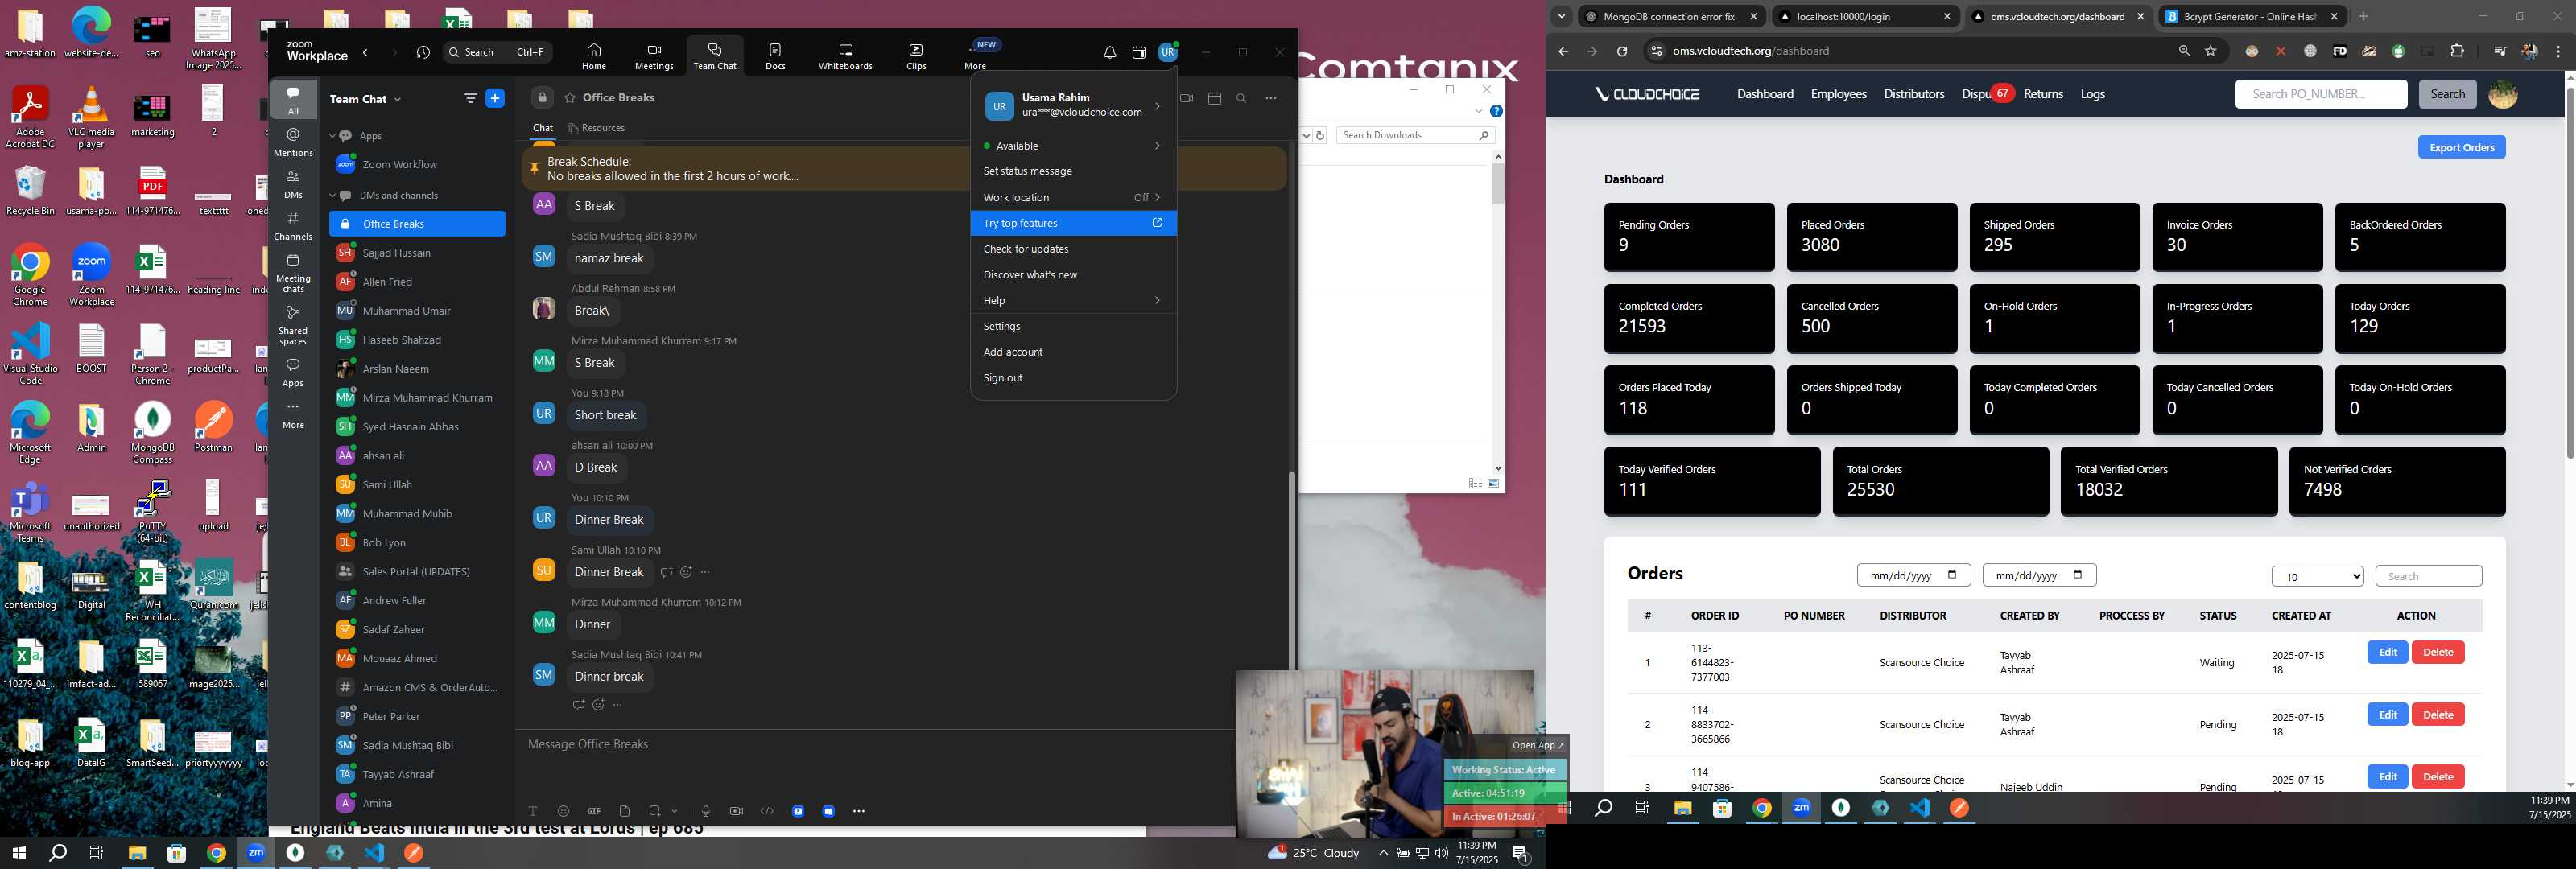This screenshot has width=2576, height=869.
Task: Click the blue new chat plus button
Action: click(x=494, y=98)
